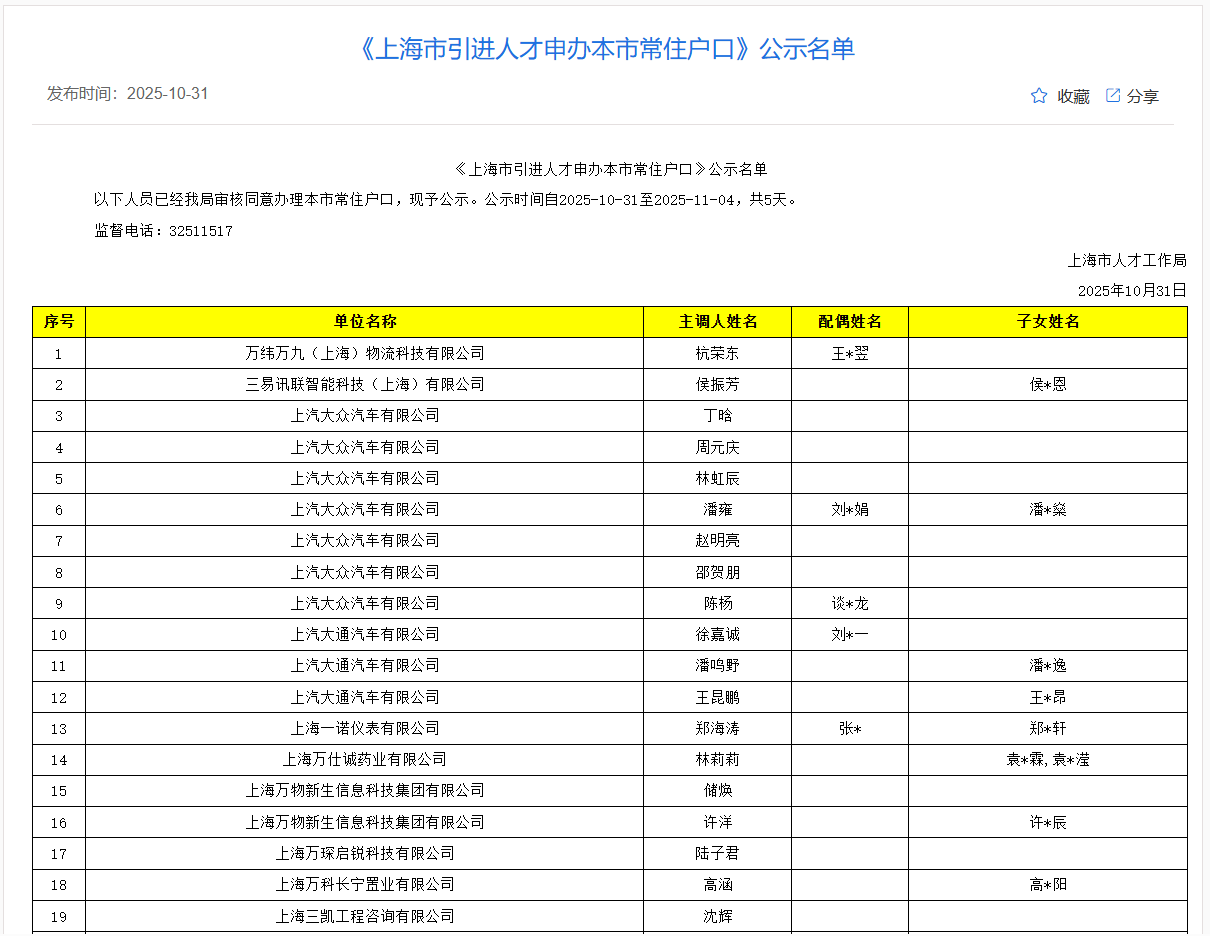Click the 上海万仕诚药业有限公司 cell
1210x936 pixels.
click(x=365, y=760)
